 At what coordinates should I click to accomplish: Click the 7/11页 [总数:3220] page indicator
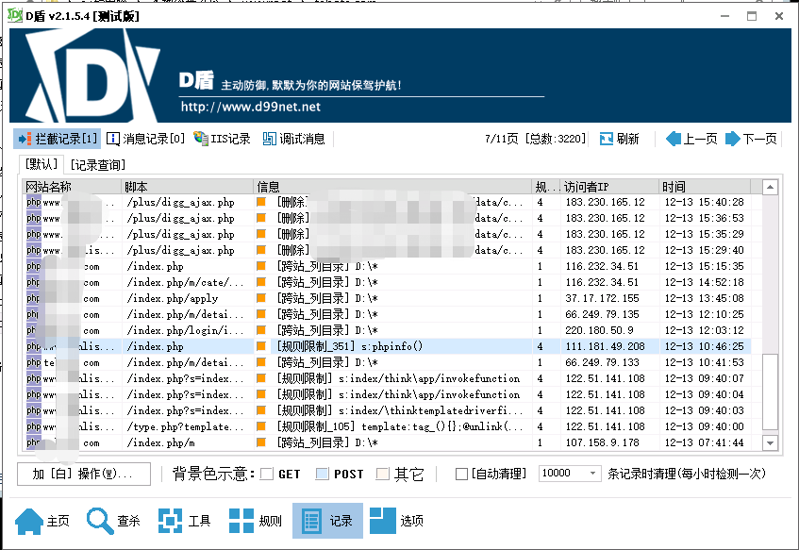point(535,139)
